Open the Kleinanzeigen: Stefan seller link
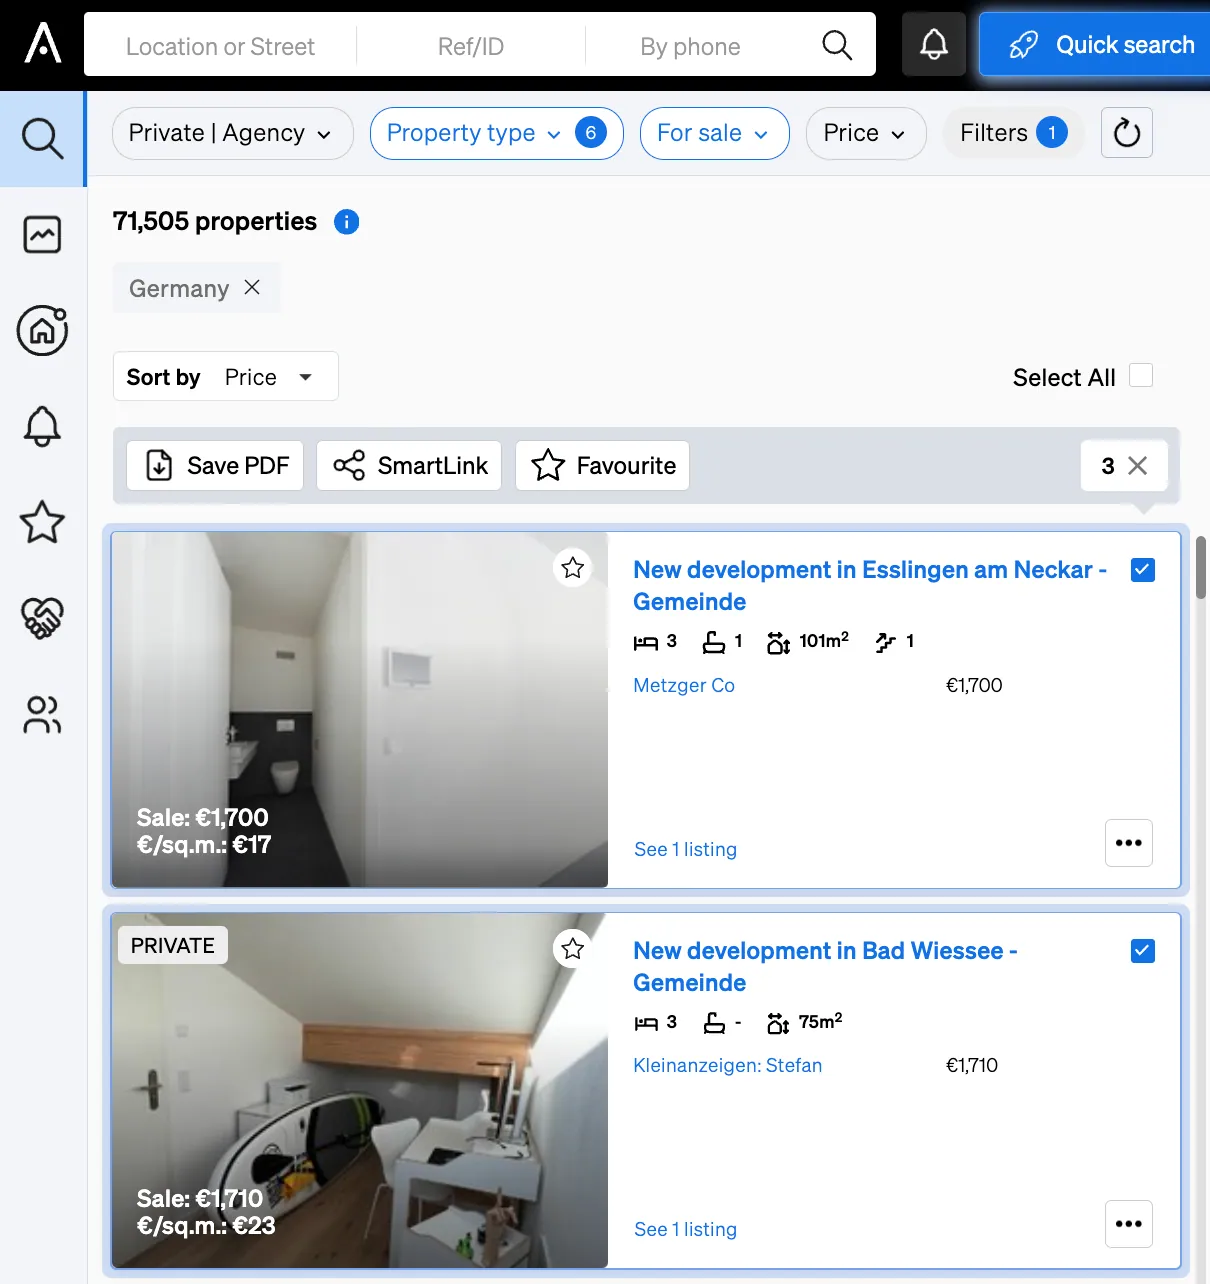Screen dimensions: 1210x1284 728,1065
